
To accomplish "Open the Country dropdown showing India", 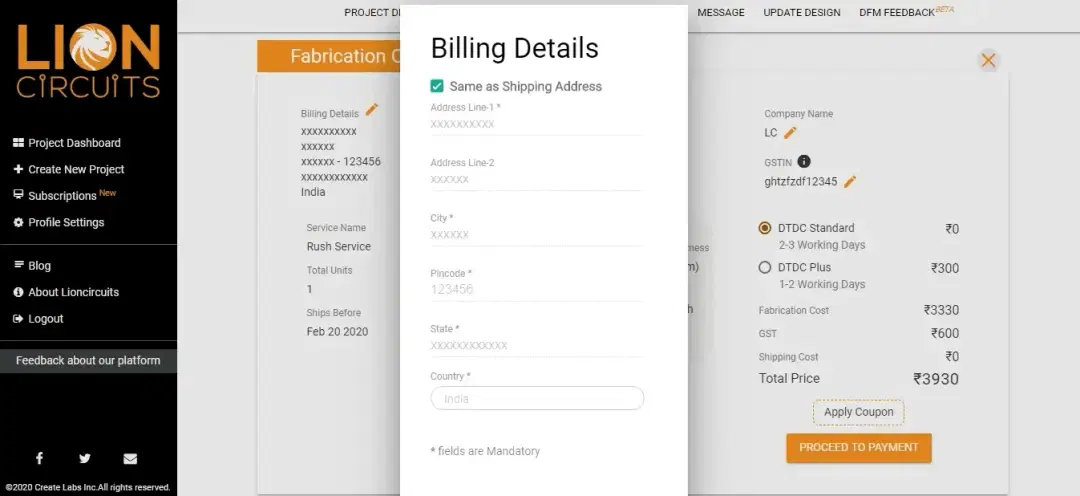I will pyautogui.click(x=537, y=398).
